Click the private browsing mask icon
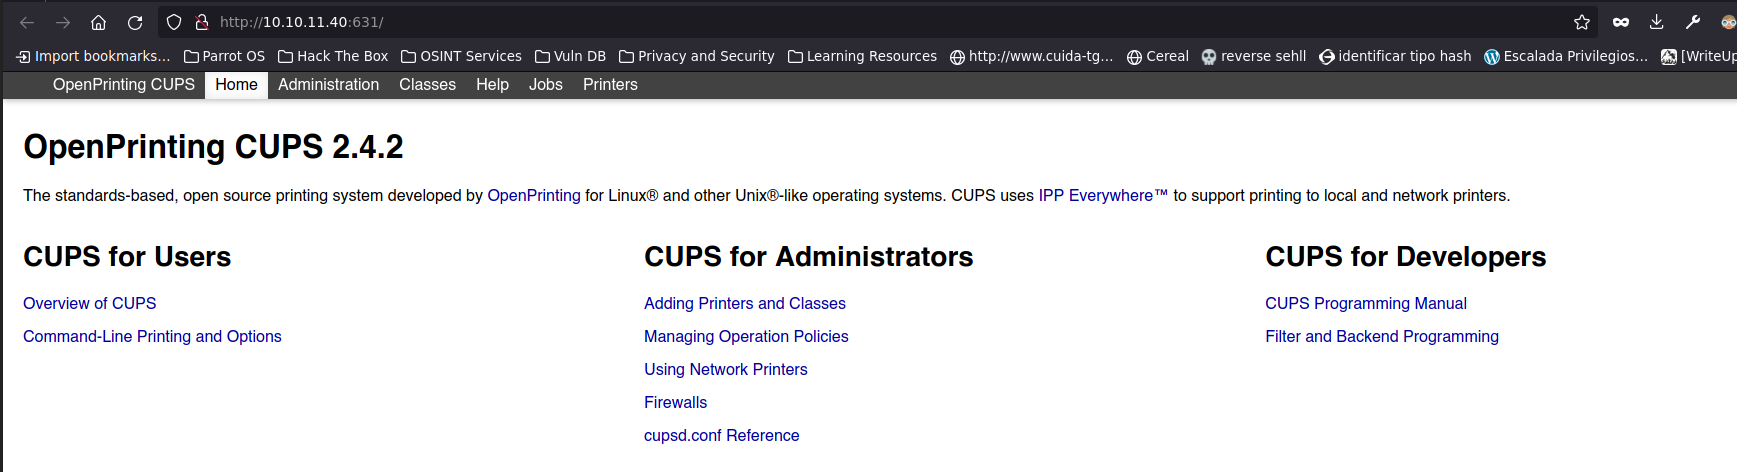The width and height of the screenshot is (1737, 472). click(x=1621, y=22)
